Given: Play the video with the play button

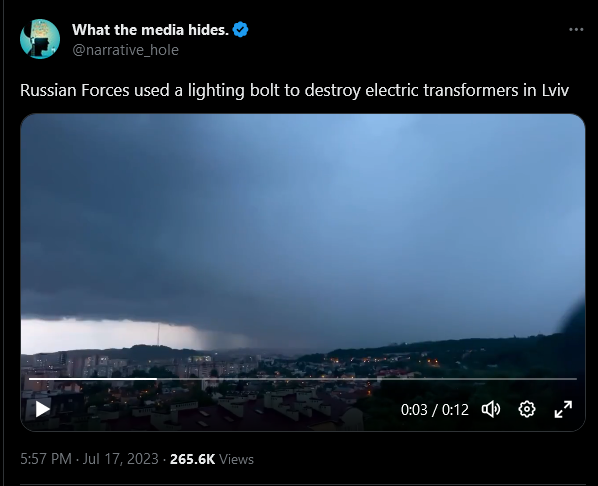Looking at the screenshot, I should pos(42,409).
